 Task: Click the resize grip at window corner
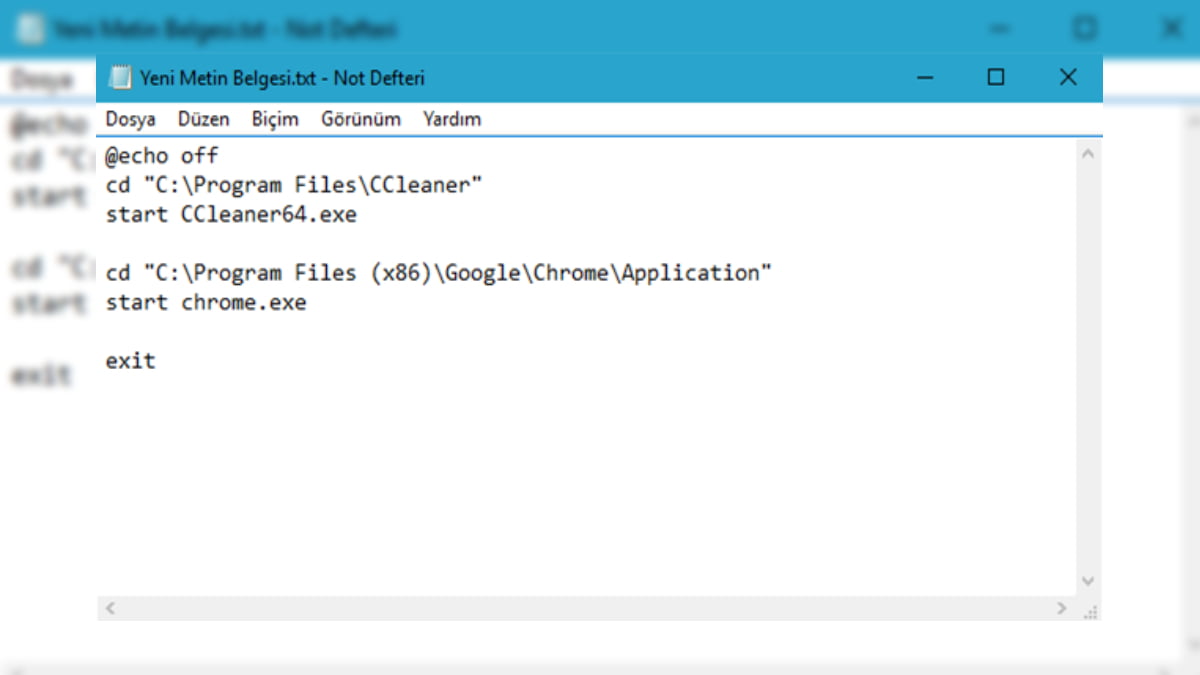click(1090, 609)
